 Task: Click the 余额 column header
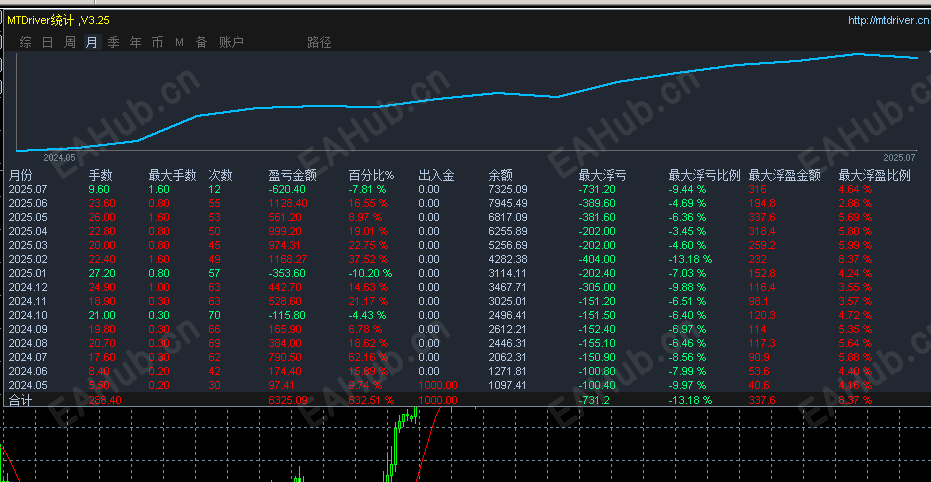pyautogui.click(x=501, y=175)
